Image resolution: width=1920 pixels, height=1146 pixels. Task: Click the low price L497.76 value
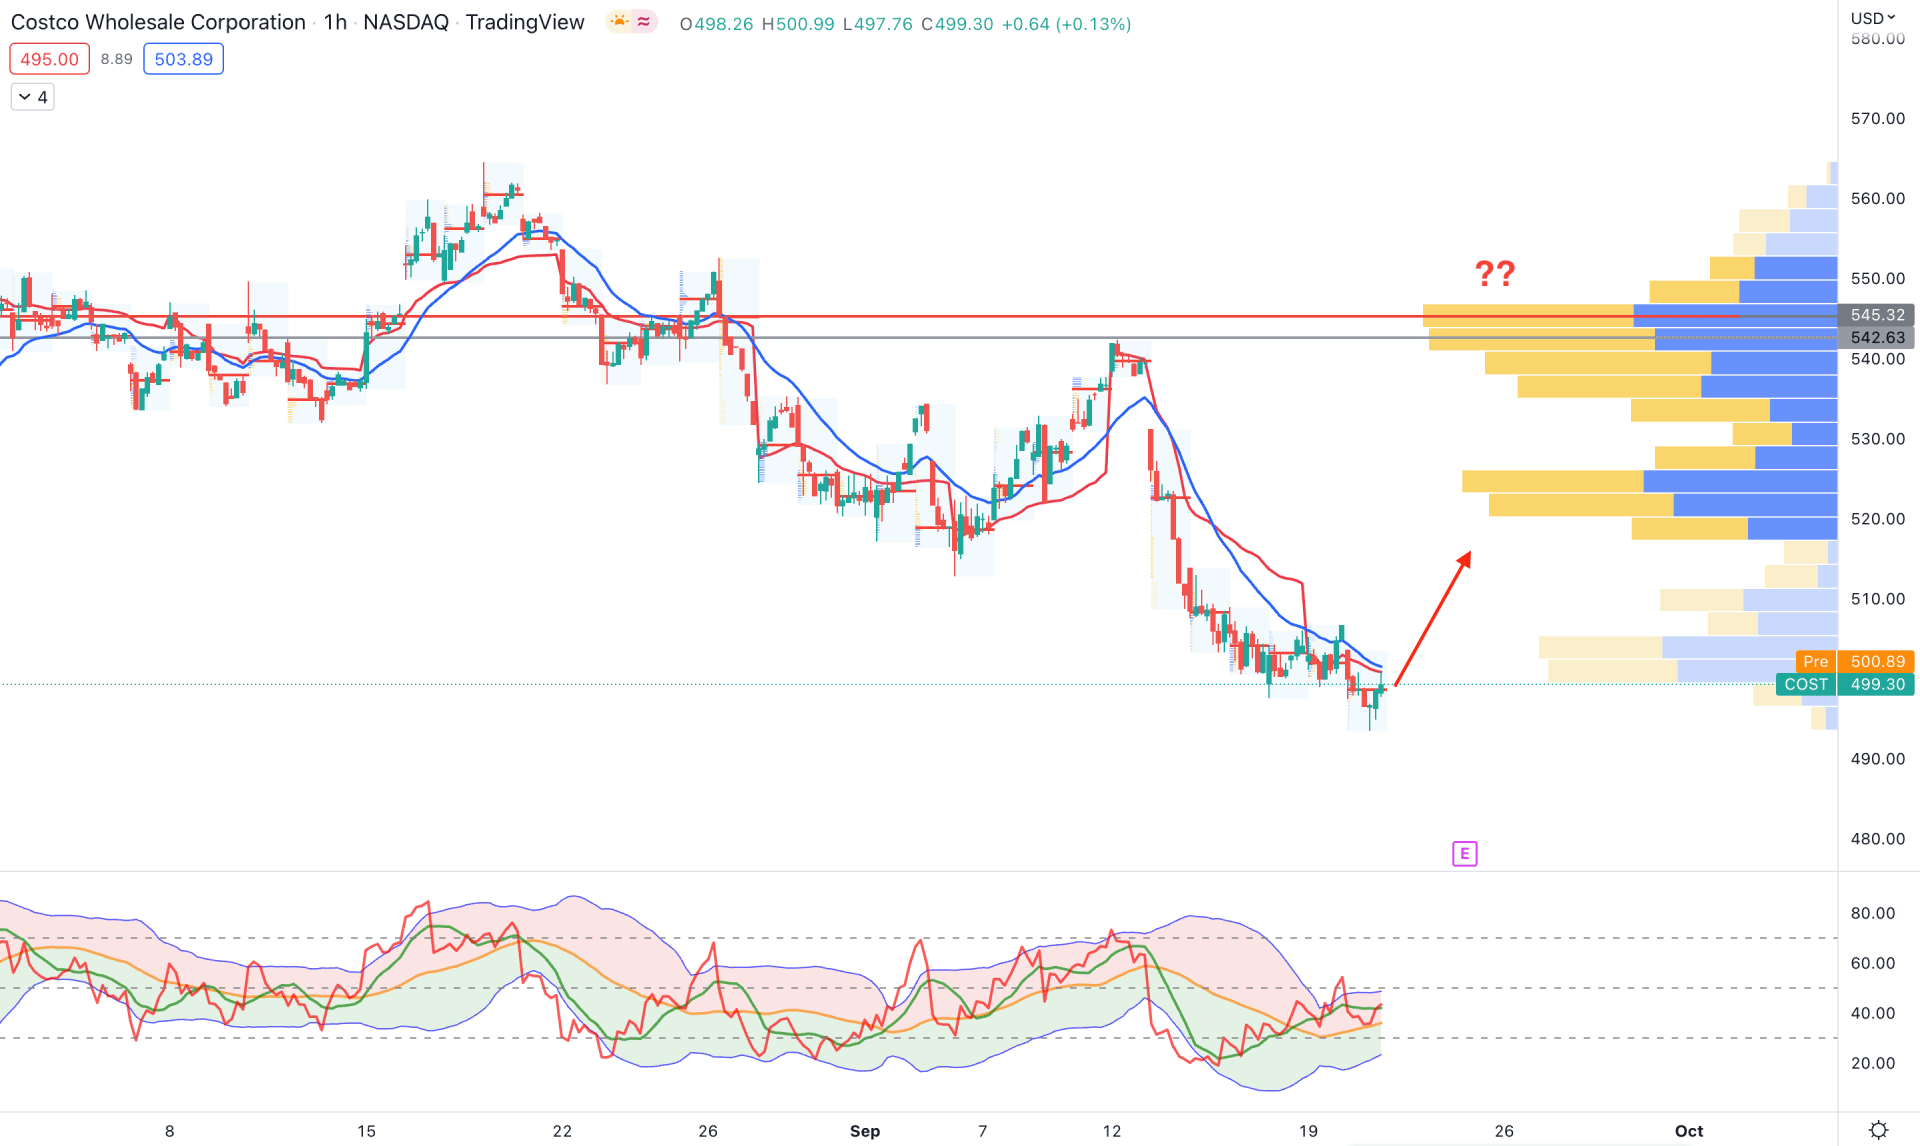[877, 23]
